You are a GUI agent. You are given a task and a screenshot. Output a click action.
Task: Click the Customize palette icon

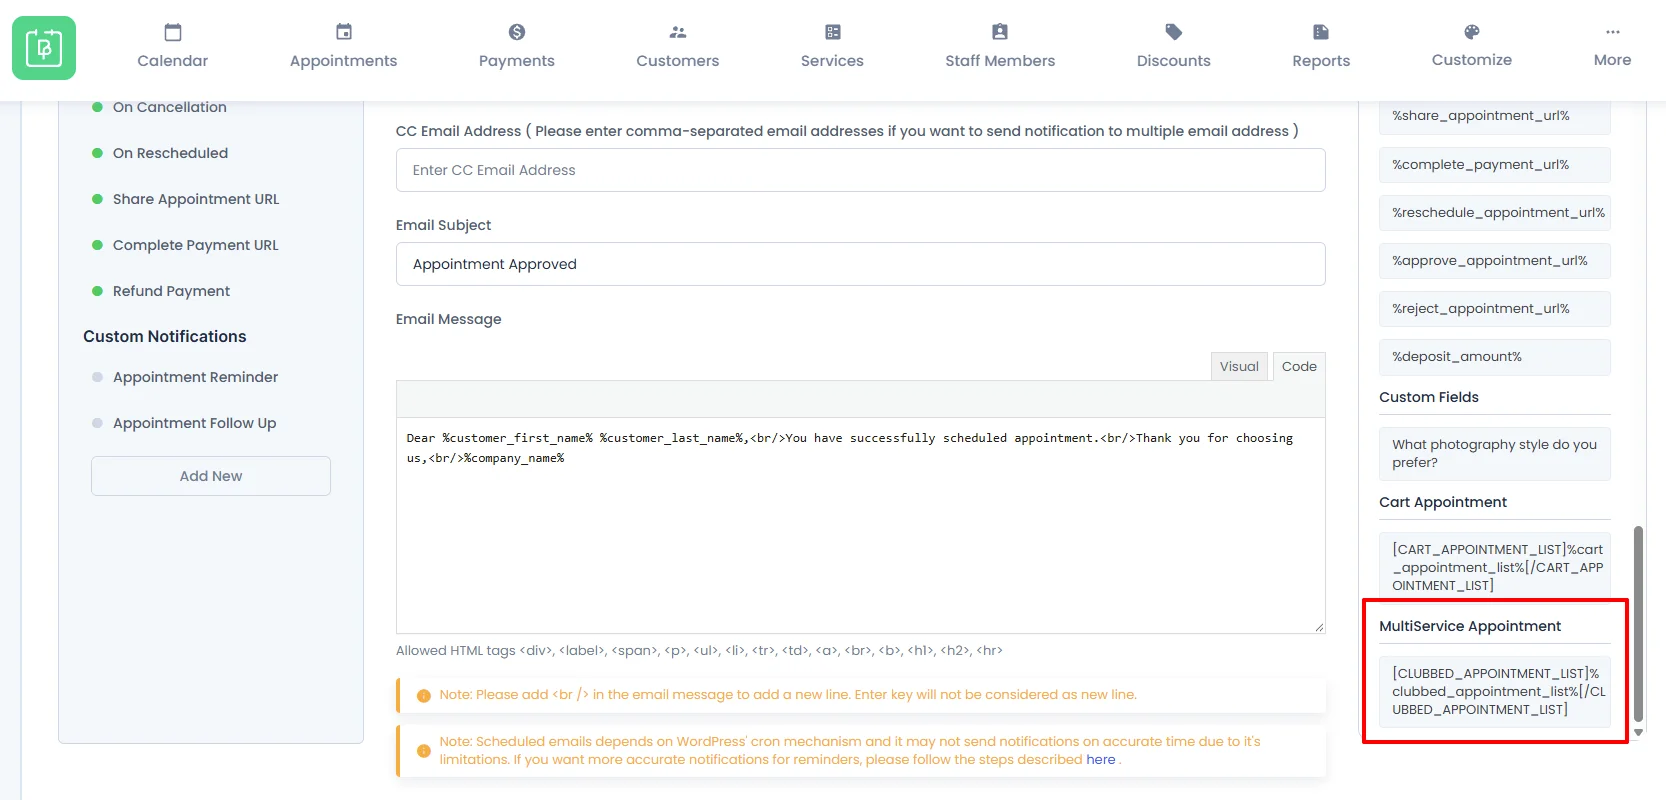(1472, 32)
